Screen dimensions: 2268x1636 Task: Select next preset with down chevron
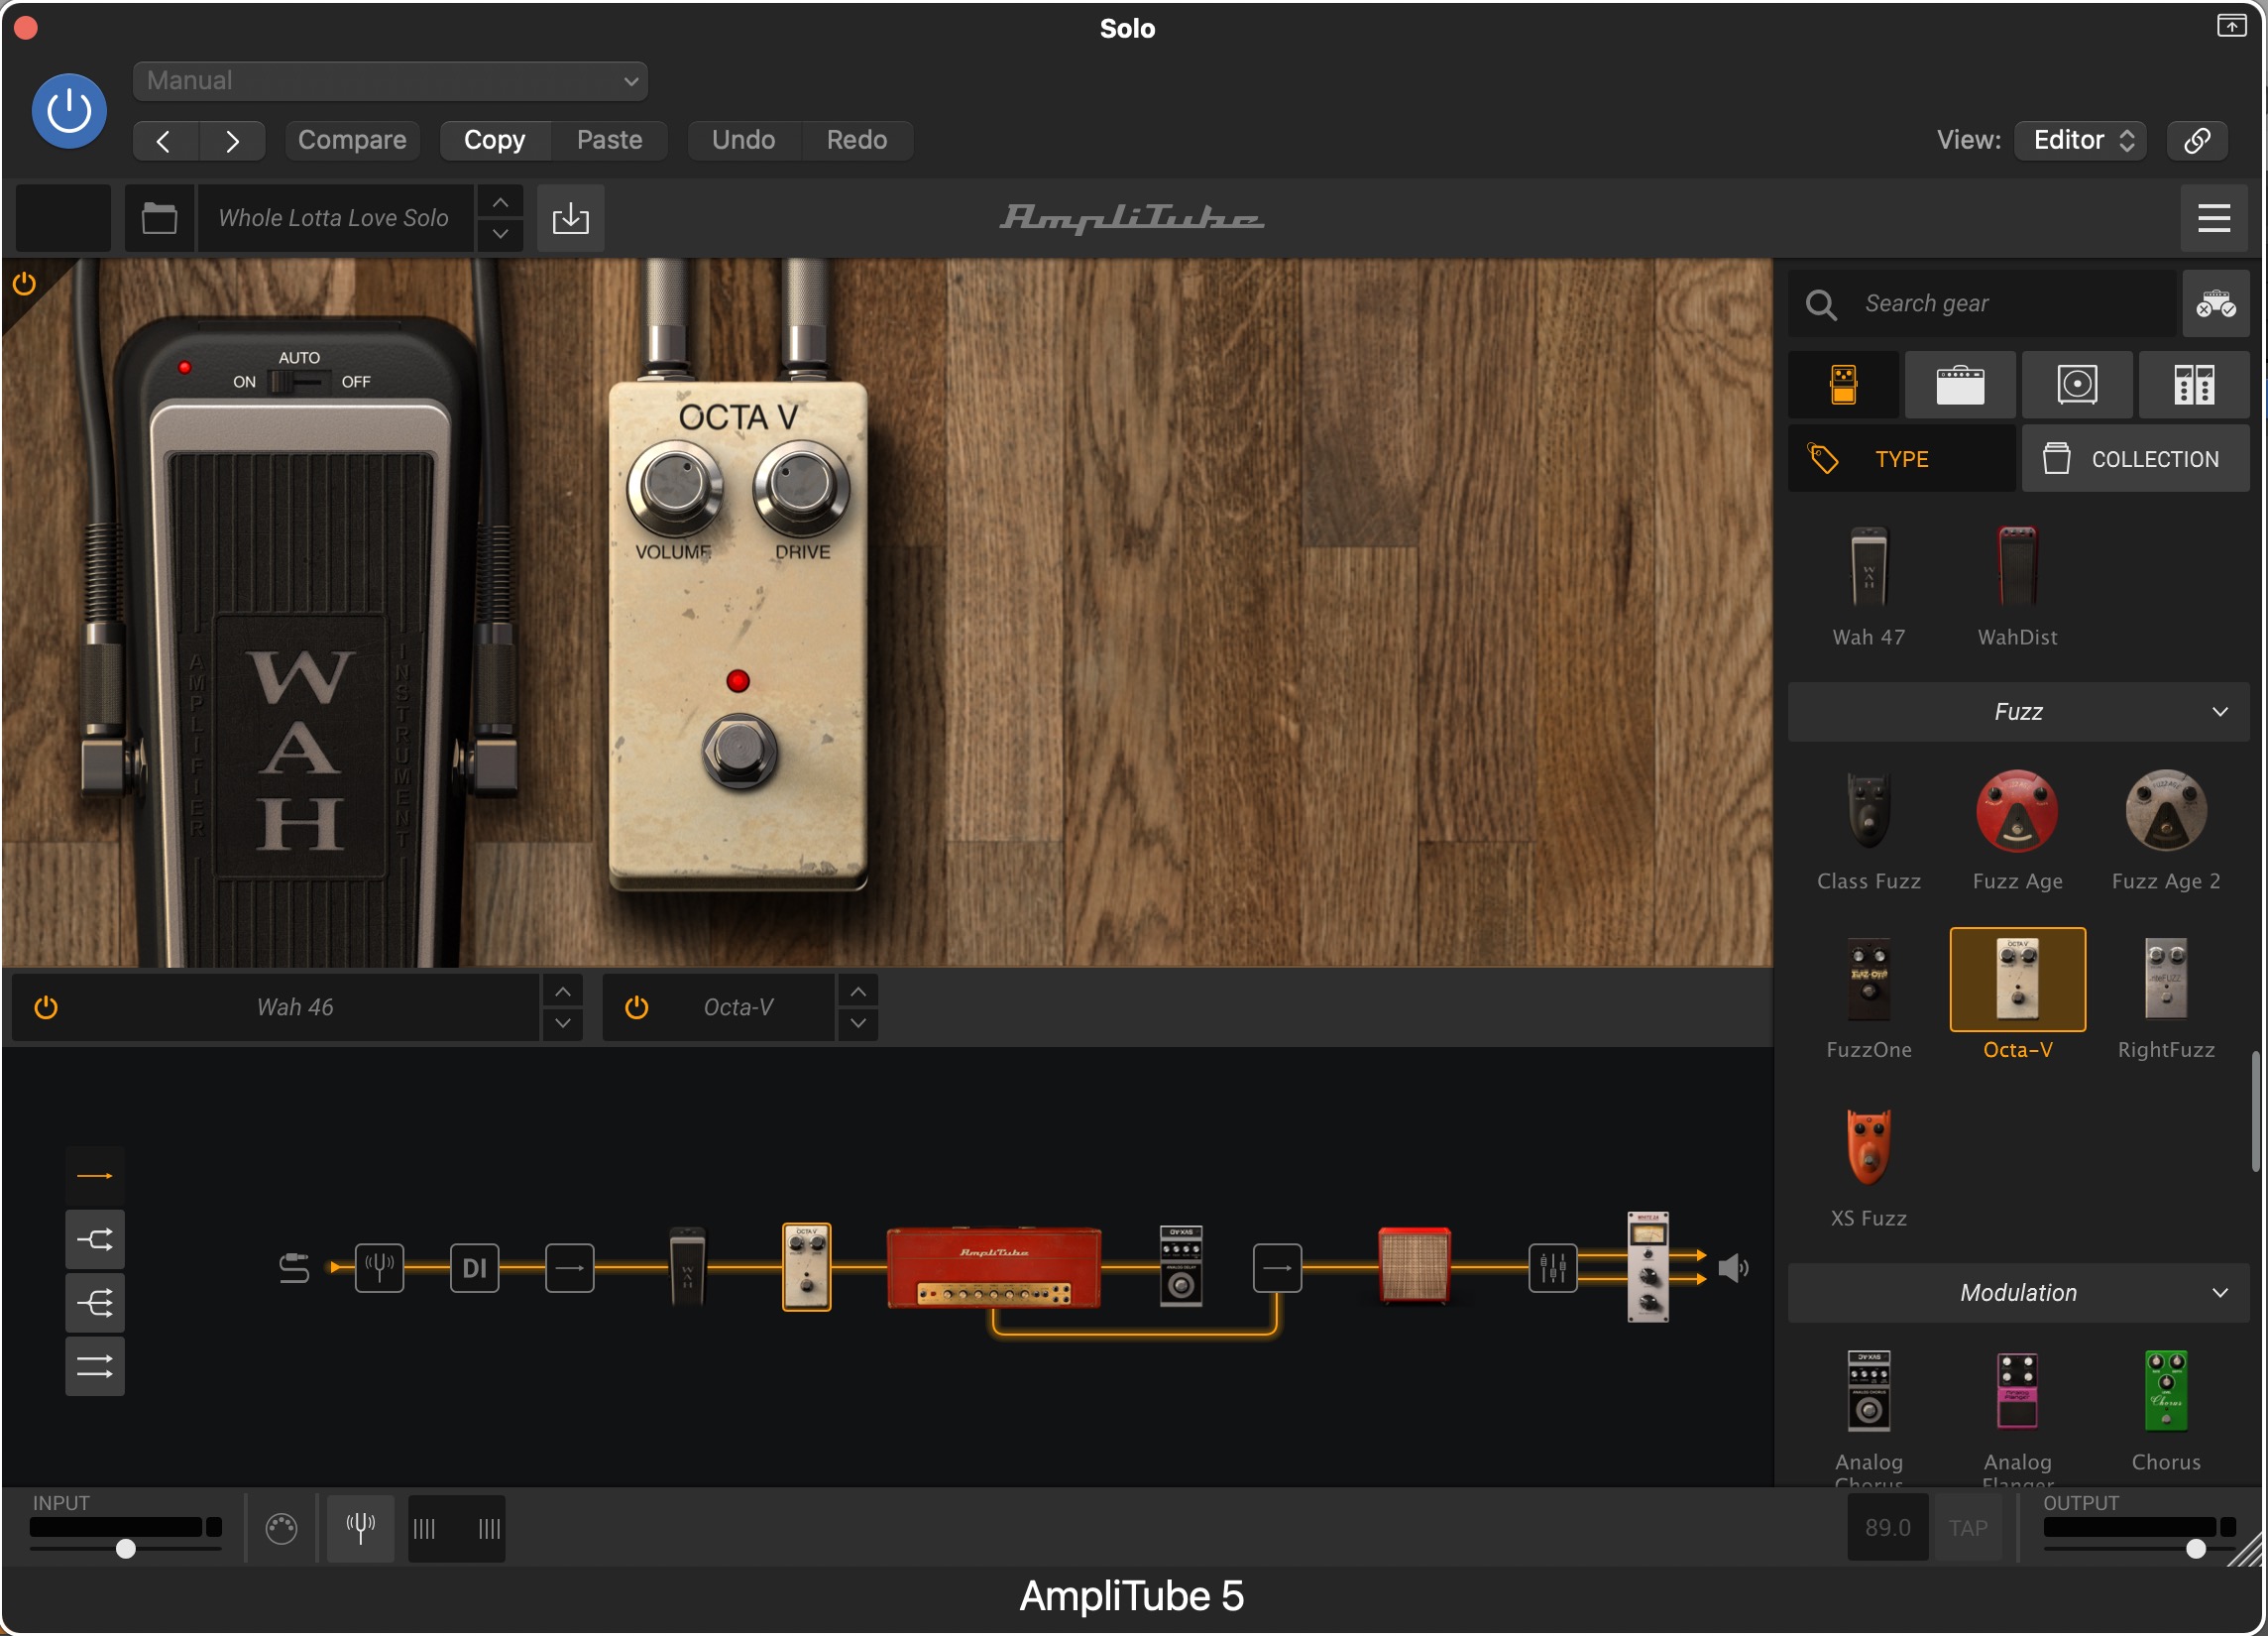[x=500, y=234]
